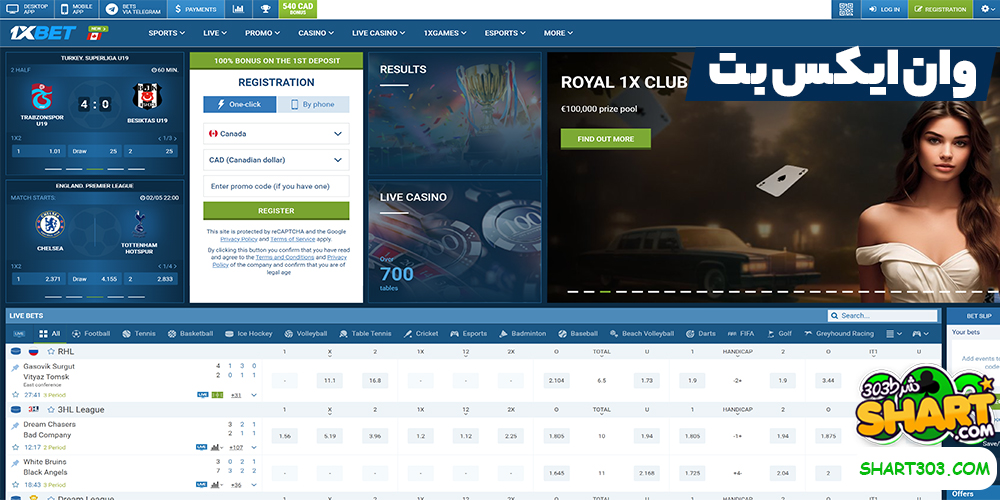Click the green Register button
The image size is (1000, 500).
(x=276, y=210)
